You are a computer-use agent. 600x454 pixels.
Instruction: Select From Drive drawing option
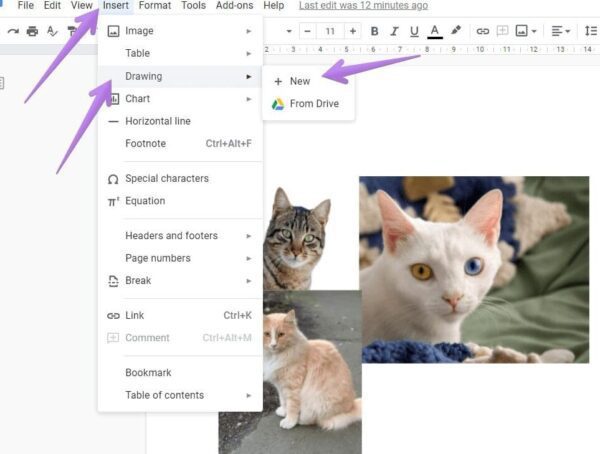314,104
